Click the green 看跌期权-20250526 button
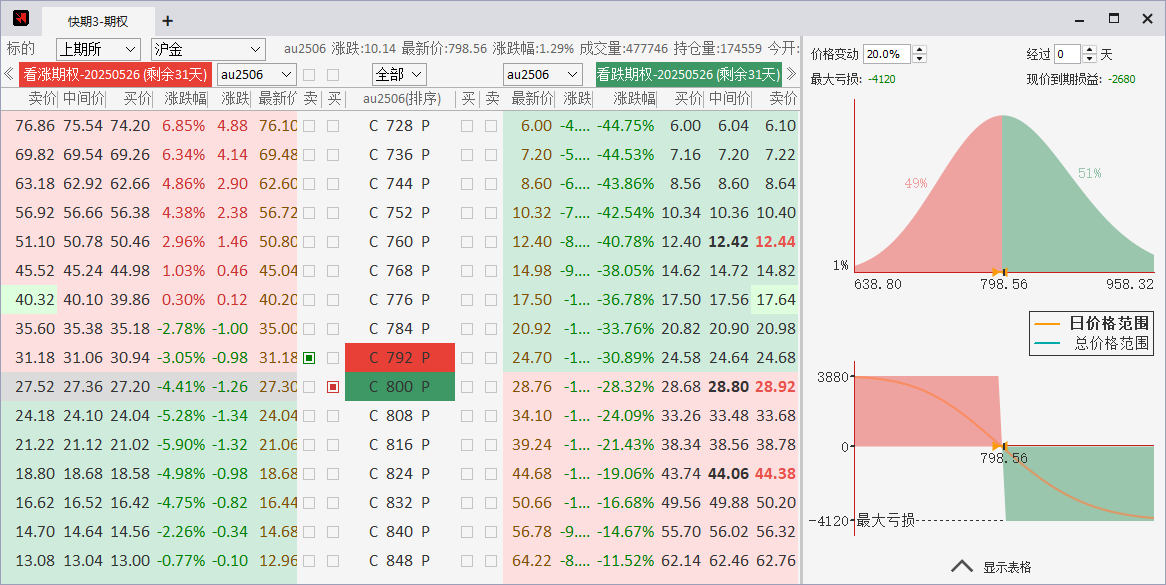 (688, 74)
